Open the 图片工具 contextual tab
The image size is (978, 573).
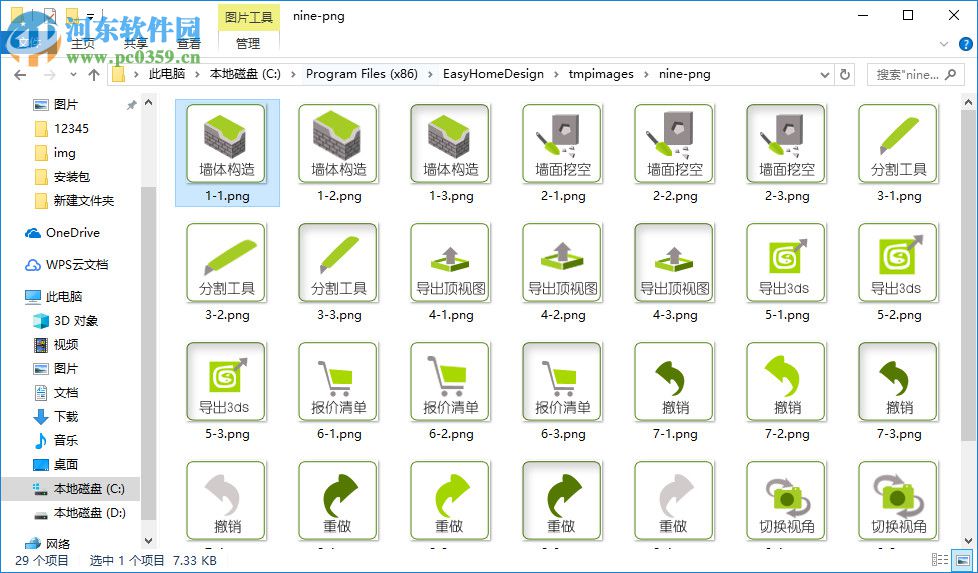pyautogui.click(x=248, y=17)
